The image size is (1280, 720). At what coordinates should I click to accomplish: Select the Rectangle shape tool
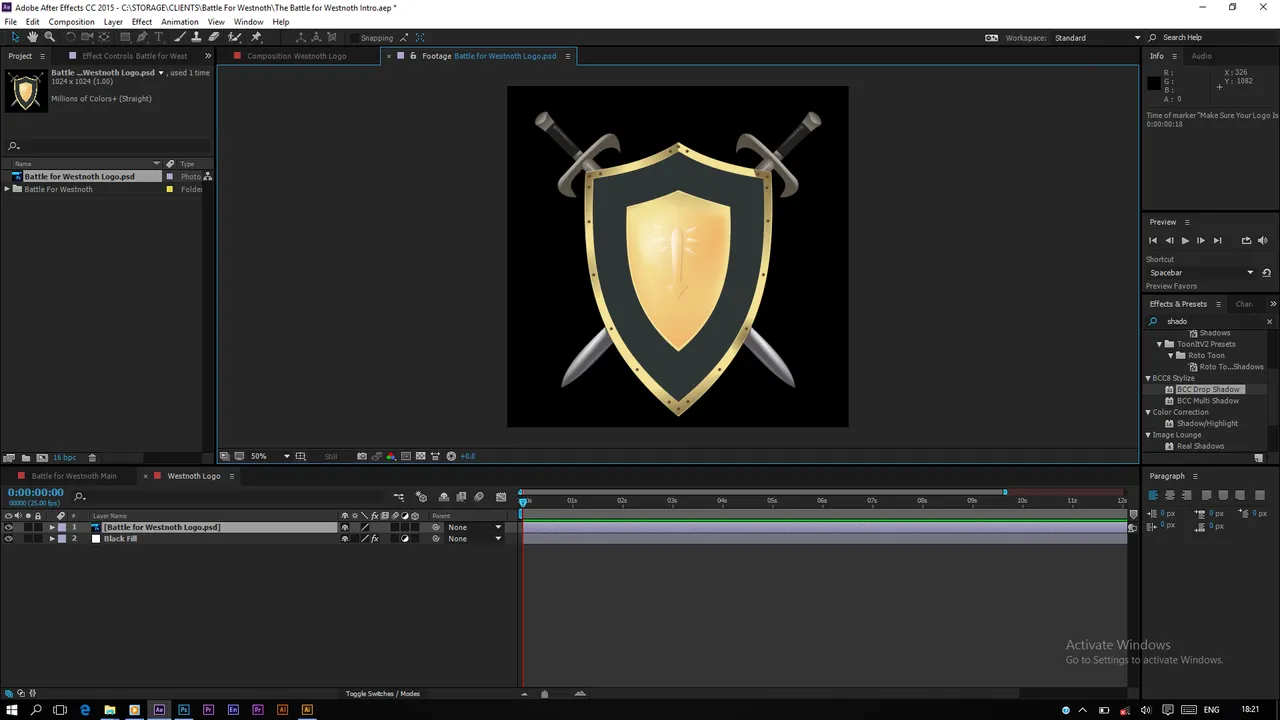tap(125, 37)
